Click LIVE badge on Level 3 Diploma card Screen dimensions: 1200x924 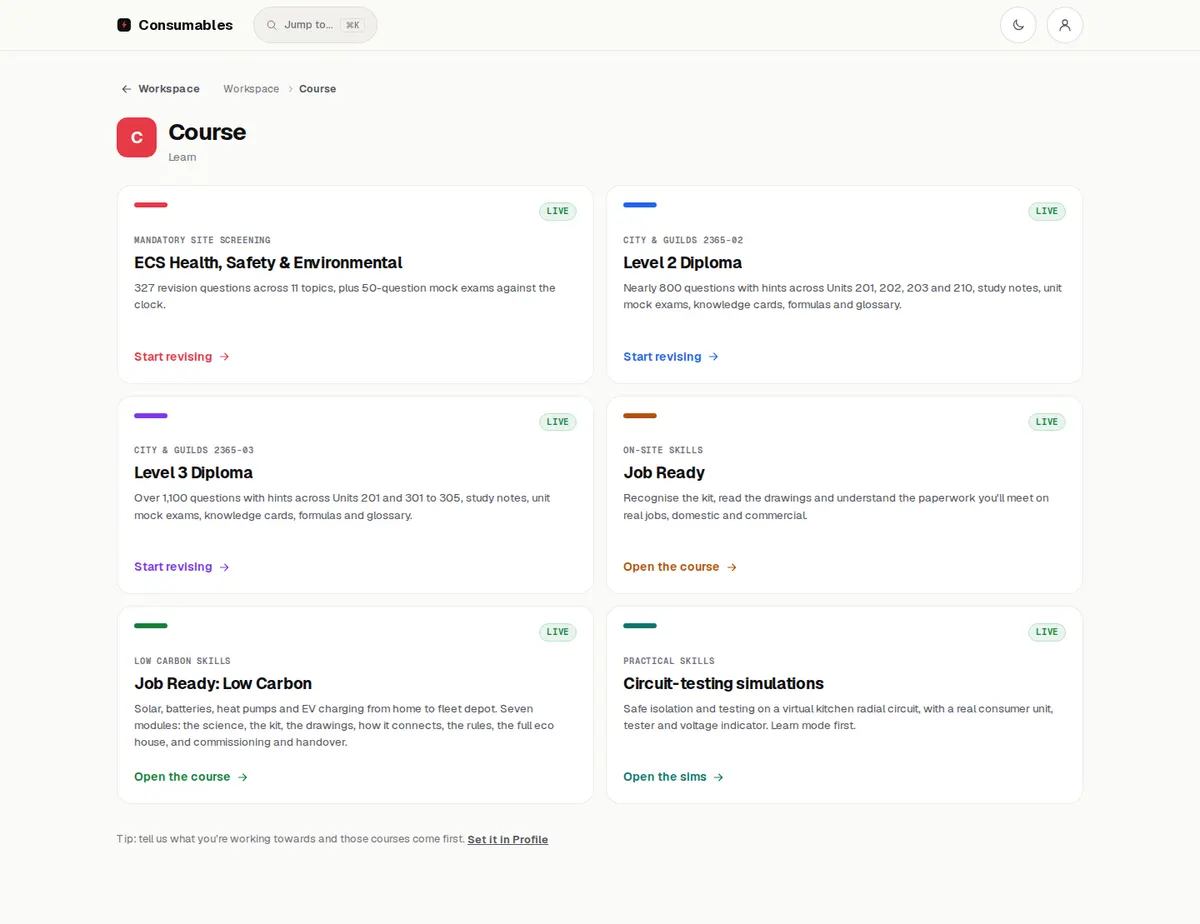pos(558,422)
